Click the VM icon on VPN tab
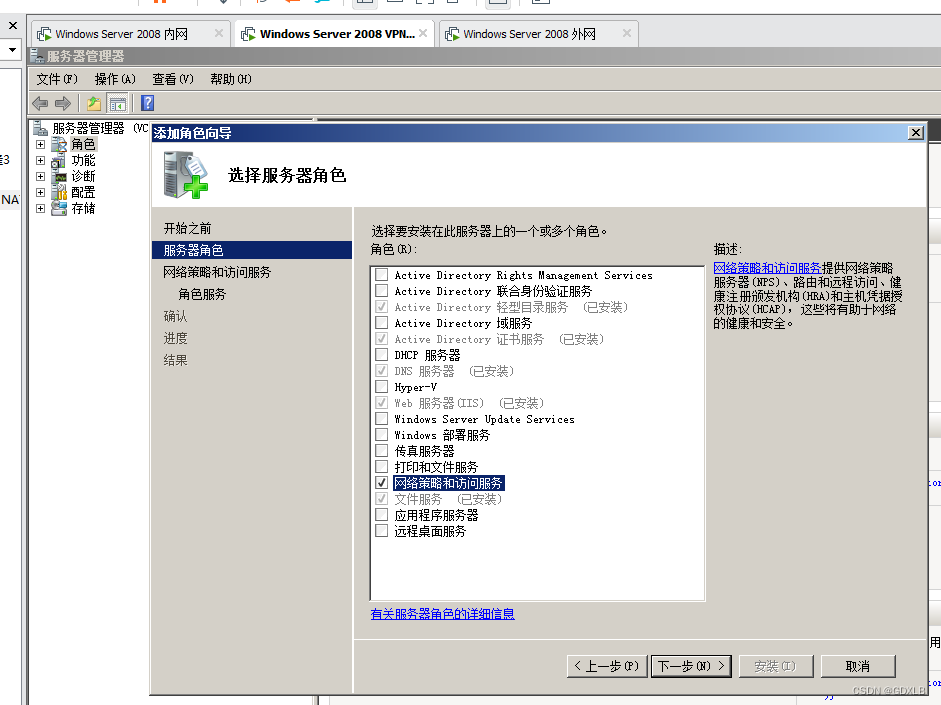This screenshot has height=705, width=941. point(248,34)
